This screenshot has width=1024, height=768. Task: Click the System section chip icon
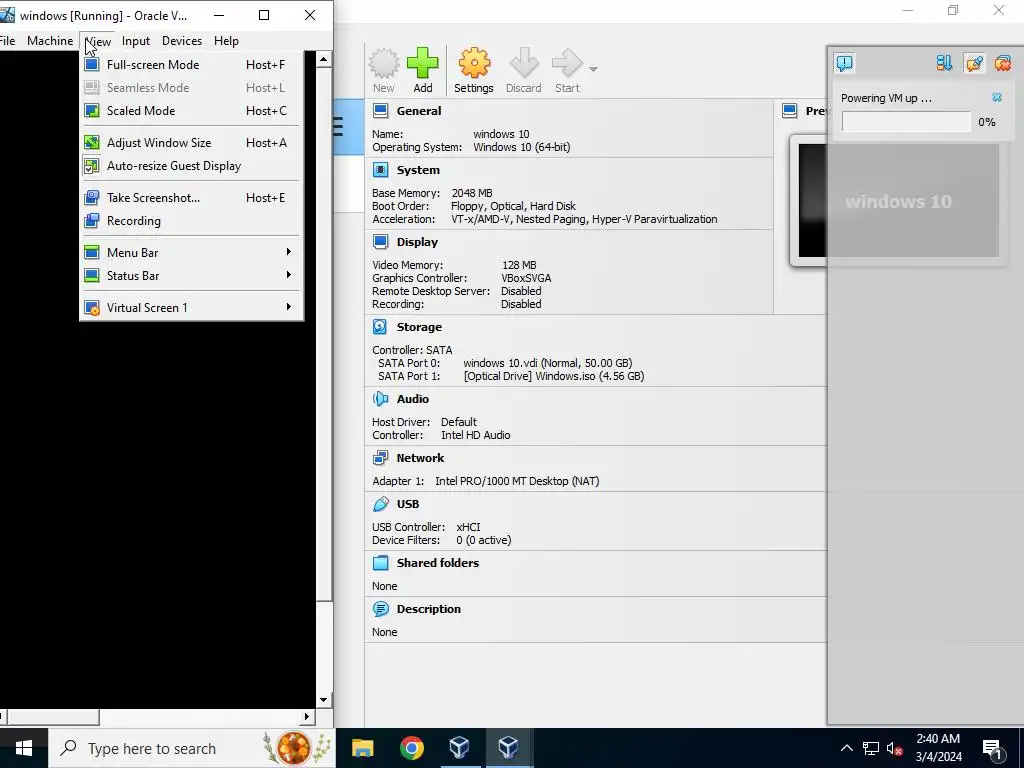tap(381, 170)
